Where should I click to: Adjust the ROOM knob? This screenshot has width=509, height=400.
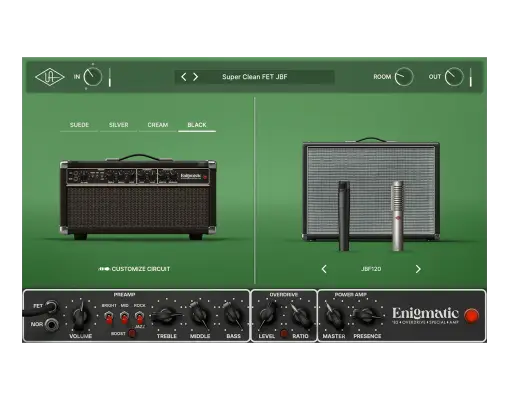404,77
